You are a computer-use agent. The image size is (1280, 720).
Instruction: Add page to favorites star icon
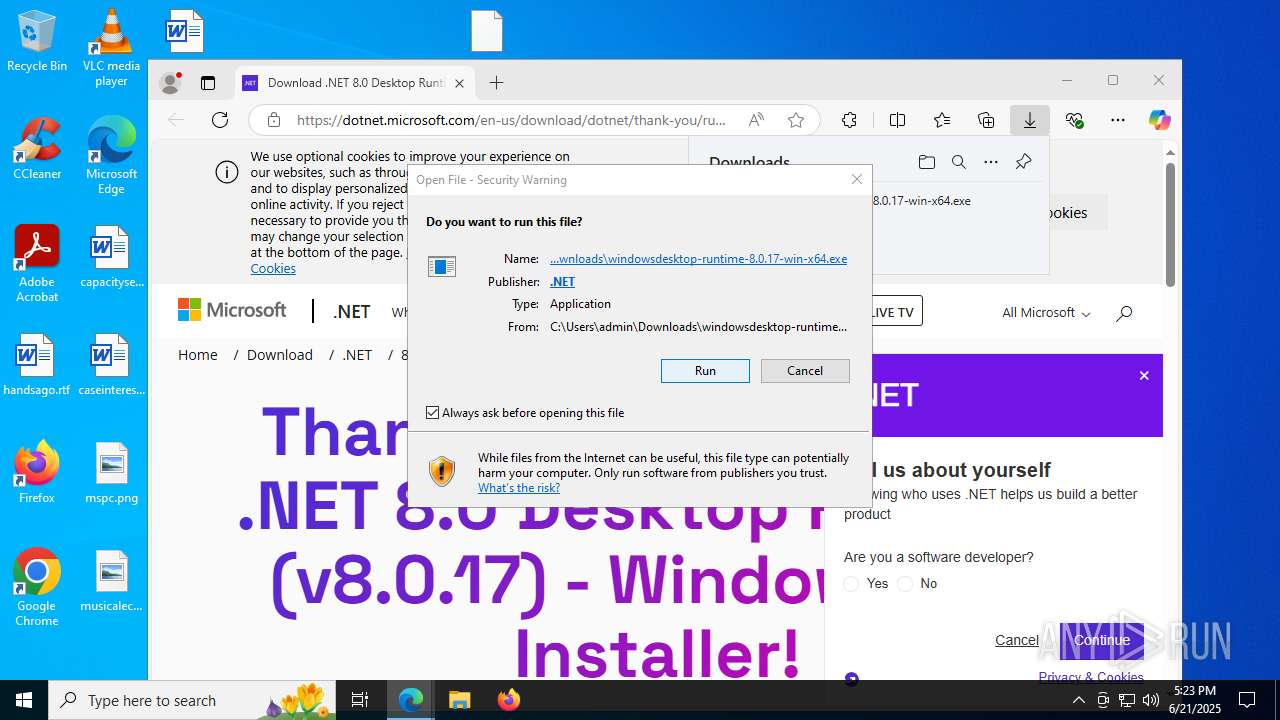[x=796, y=120]
